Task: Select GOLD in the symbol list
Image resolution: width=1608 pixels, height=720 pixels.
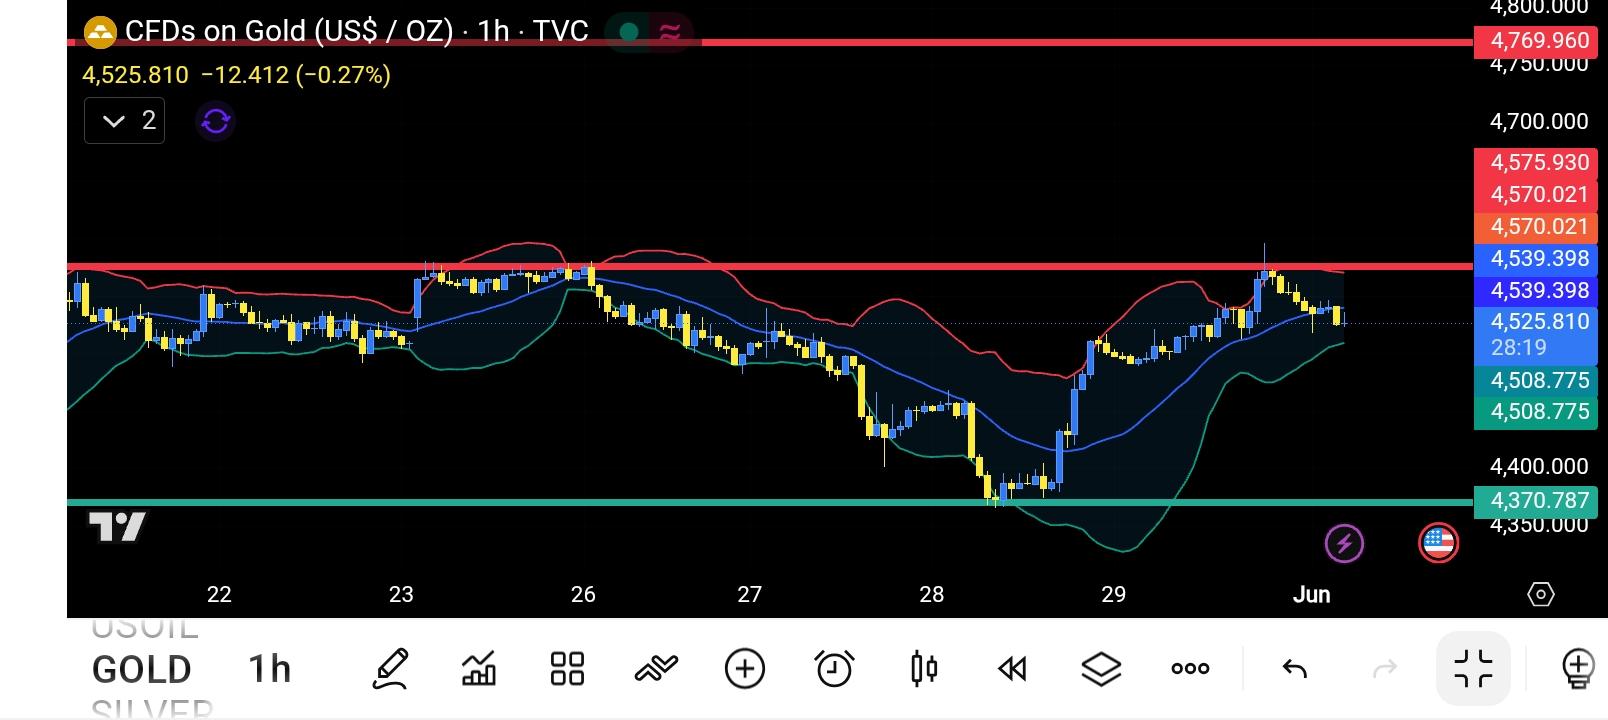Action: 141,669
